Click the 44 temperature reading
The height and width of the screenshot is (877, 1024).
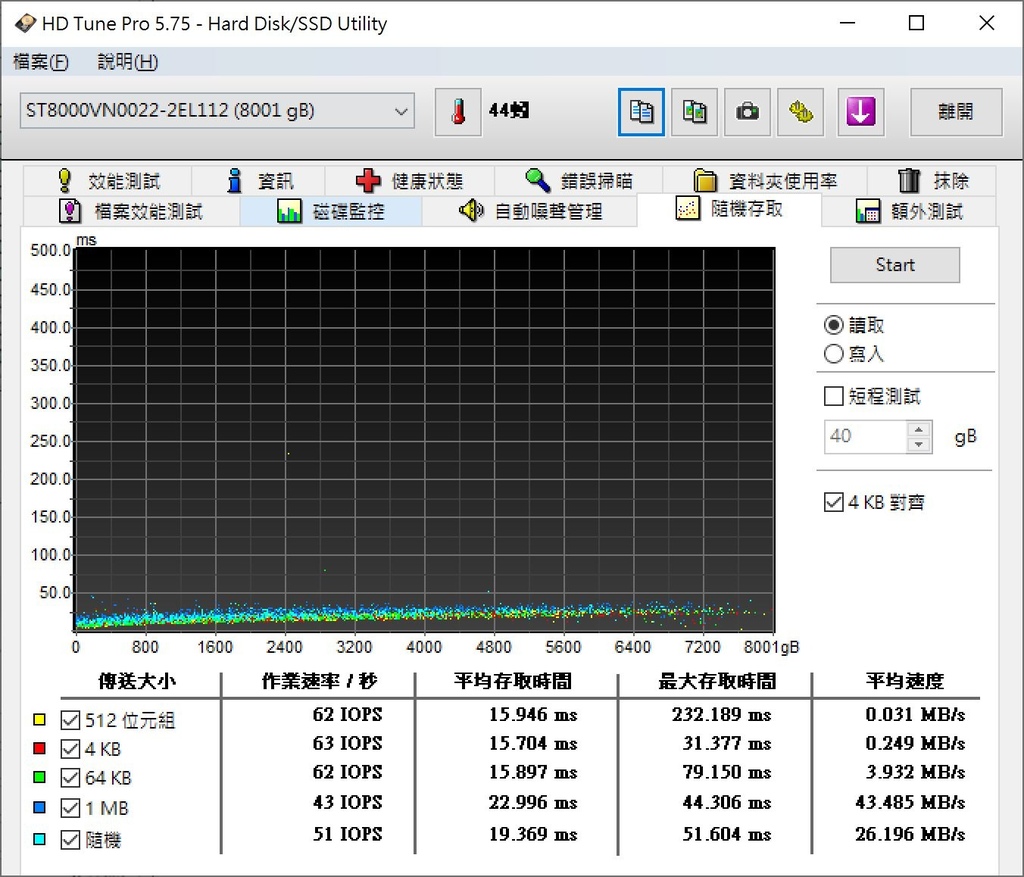tap(509, 110)
